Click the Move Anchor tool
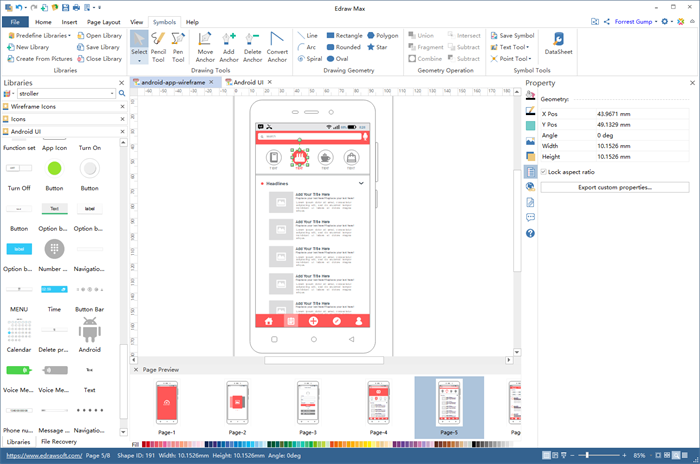The height and width of the screenshot is (464, 700). [205, 46]
